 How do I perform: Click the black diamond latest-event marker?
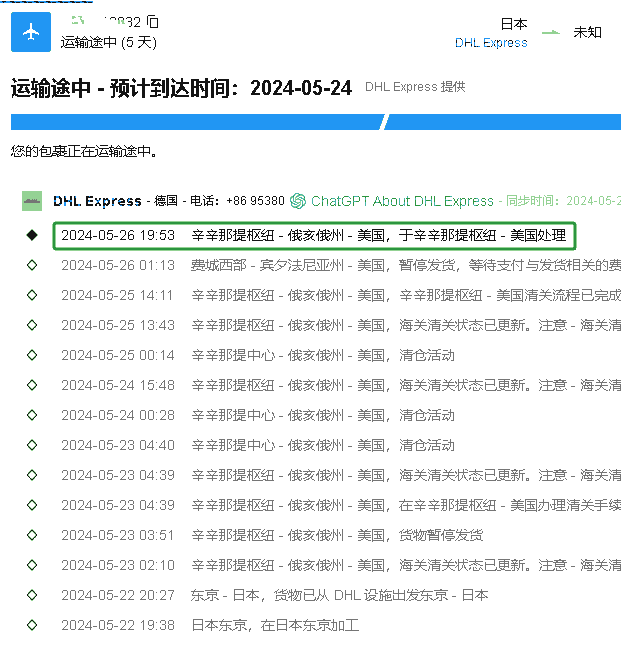(32, 235)
